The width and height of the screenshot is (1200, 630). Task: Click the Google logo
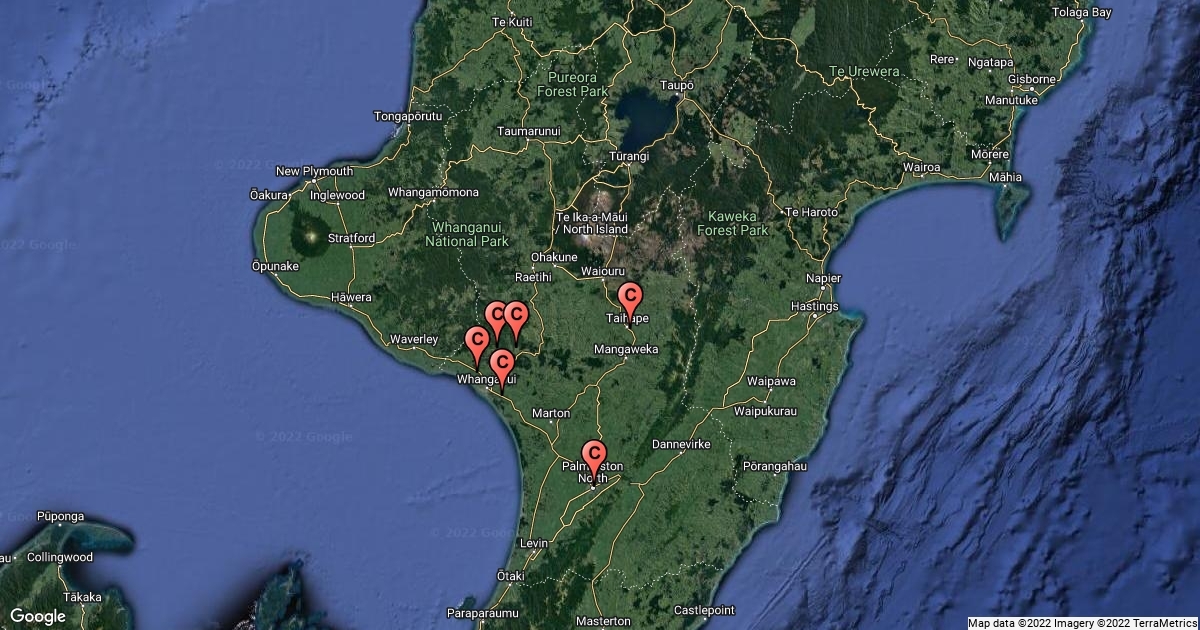(x=38, y=616)
